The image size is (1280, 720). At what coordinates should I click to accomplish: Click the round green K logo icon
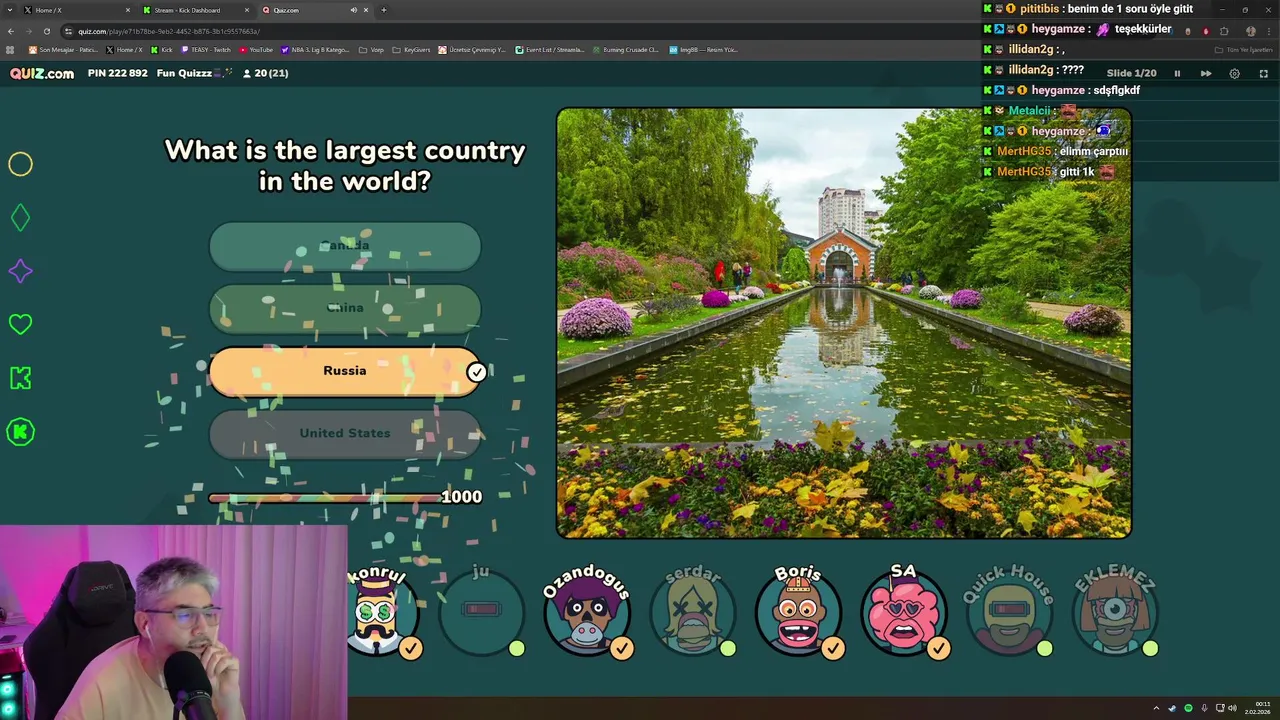(20, 432)
